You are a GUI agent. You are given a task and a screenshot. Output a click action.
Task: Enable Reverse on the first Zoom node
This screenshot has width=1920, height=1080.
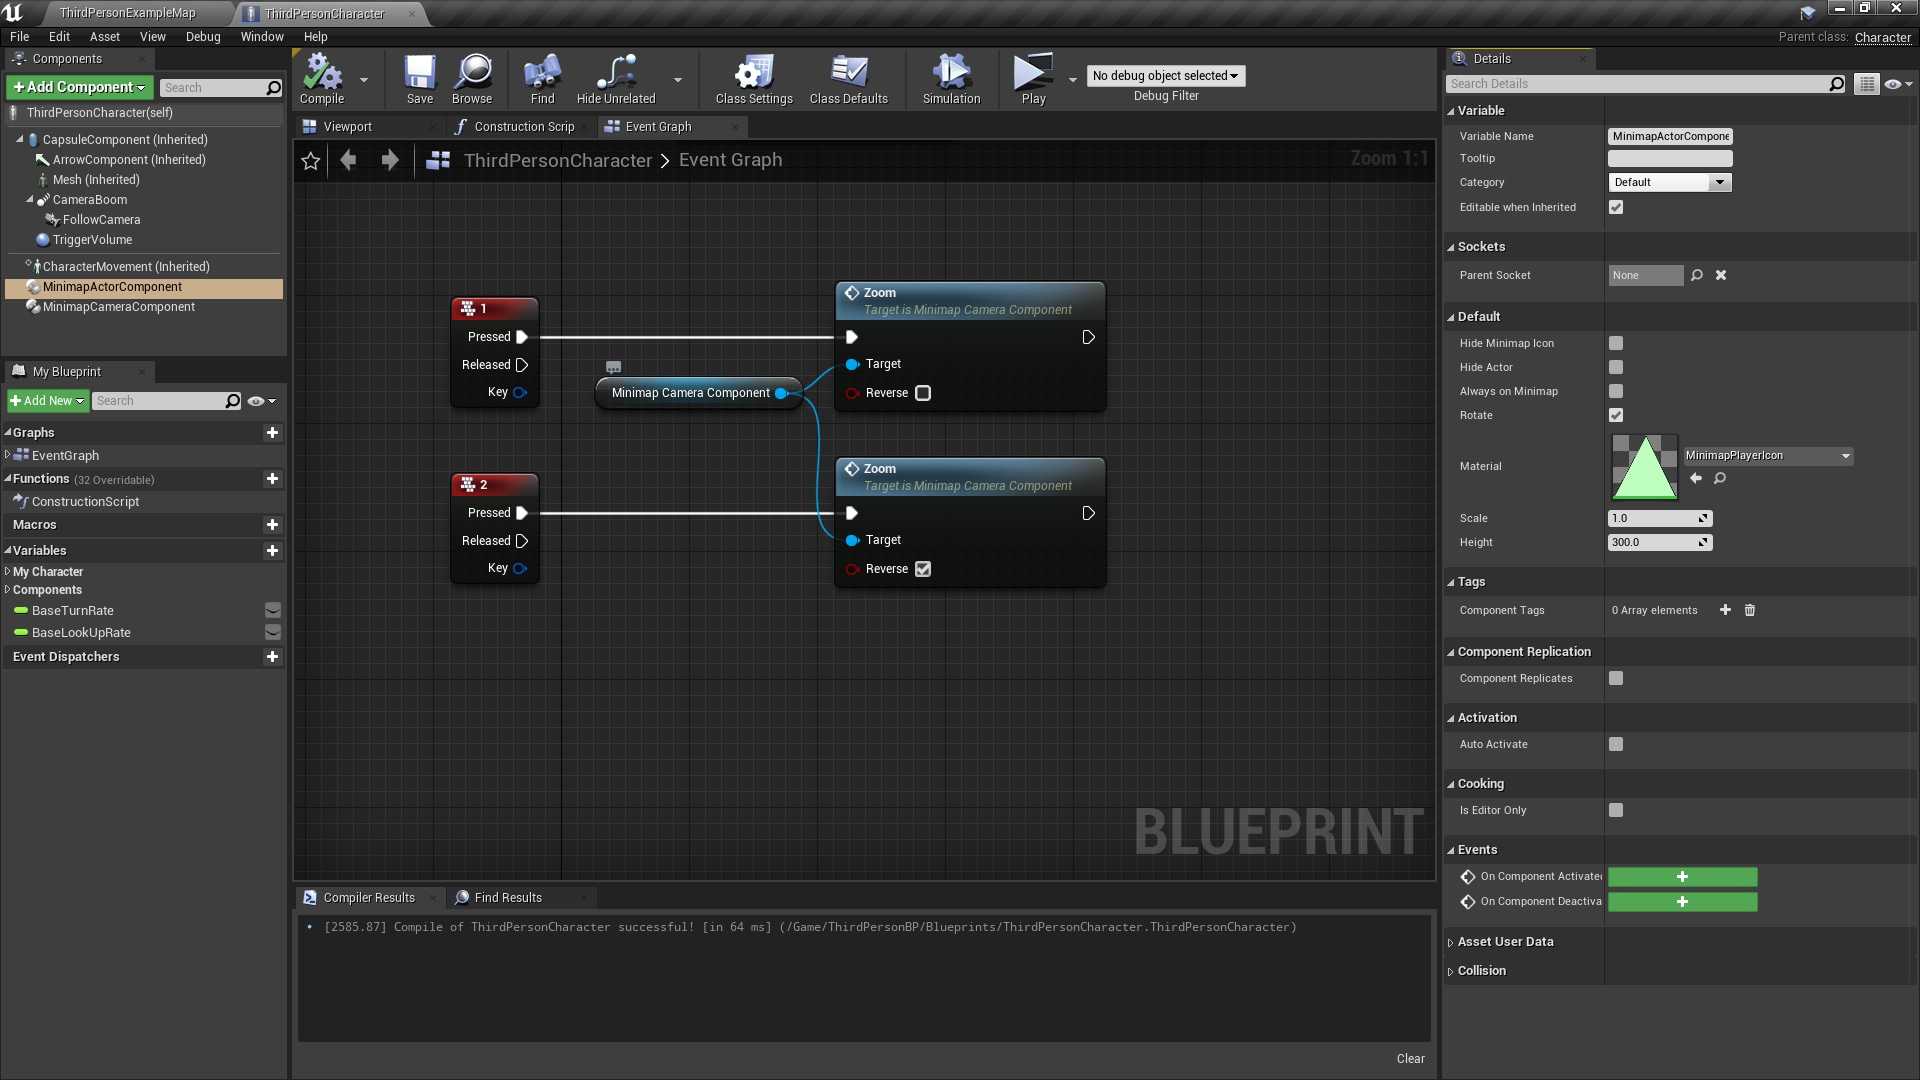click(x=921, y=393)
